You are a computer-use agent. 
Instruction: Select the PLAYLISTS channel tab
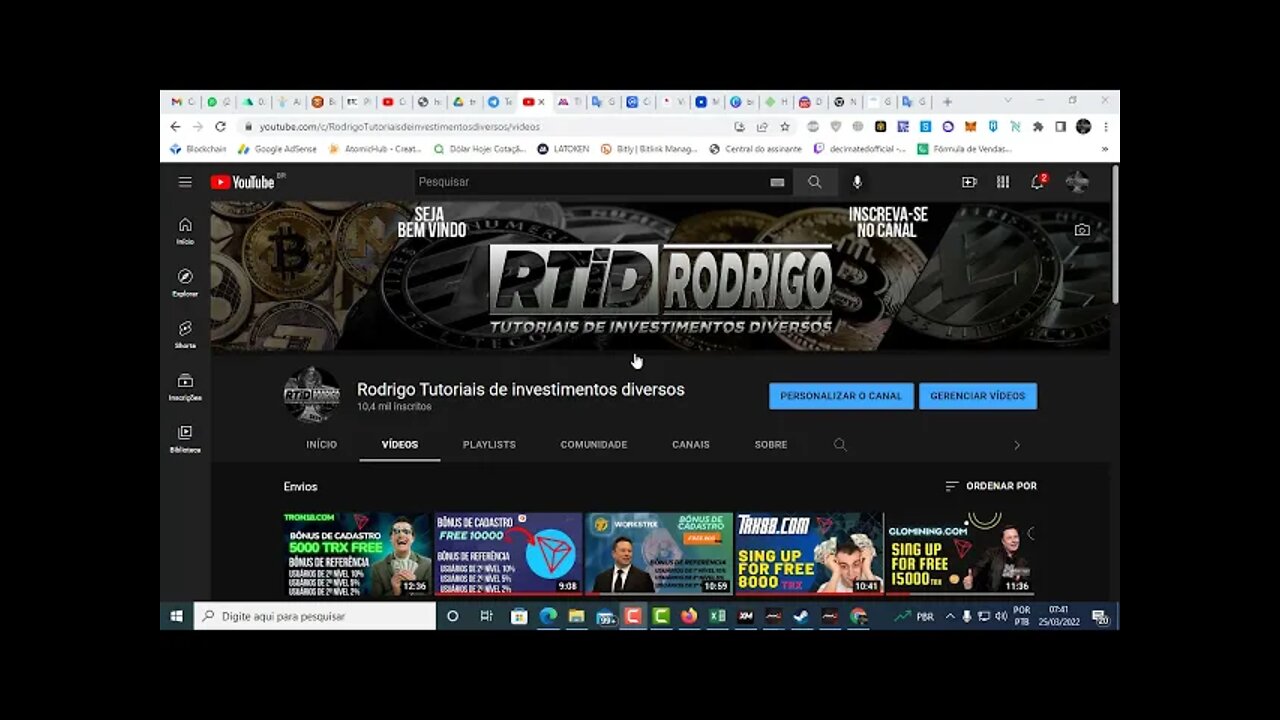(489, 445)
